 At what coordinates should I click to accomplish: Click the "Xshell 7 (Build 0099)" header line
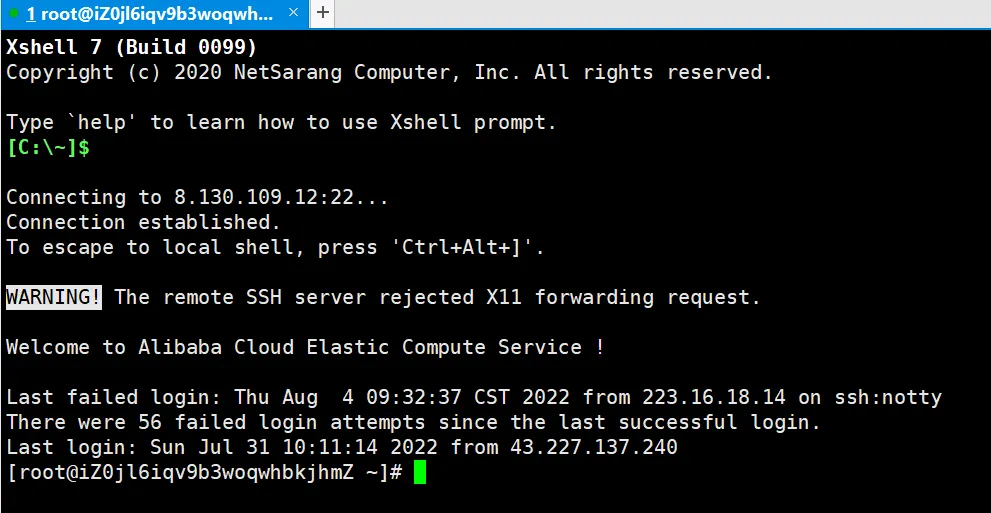132,47
